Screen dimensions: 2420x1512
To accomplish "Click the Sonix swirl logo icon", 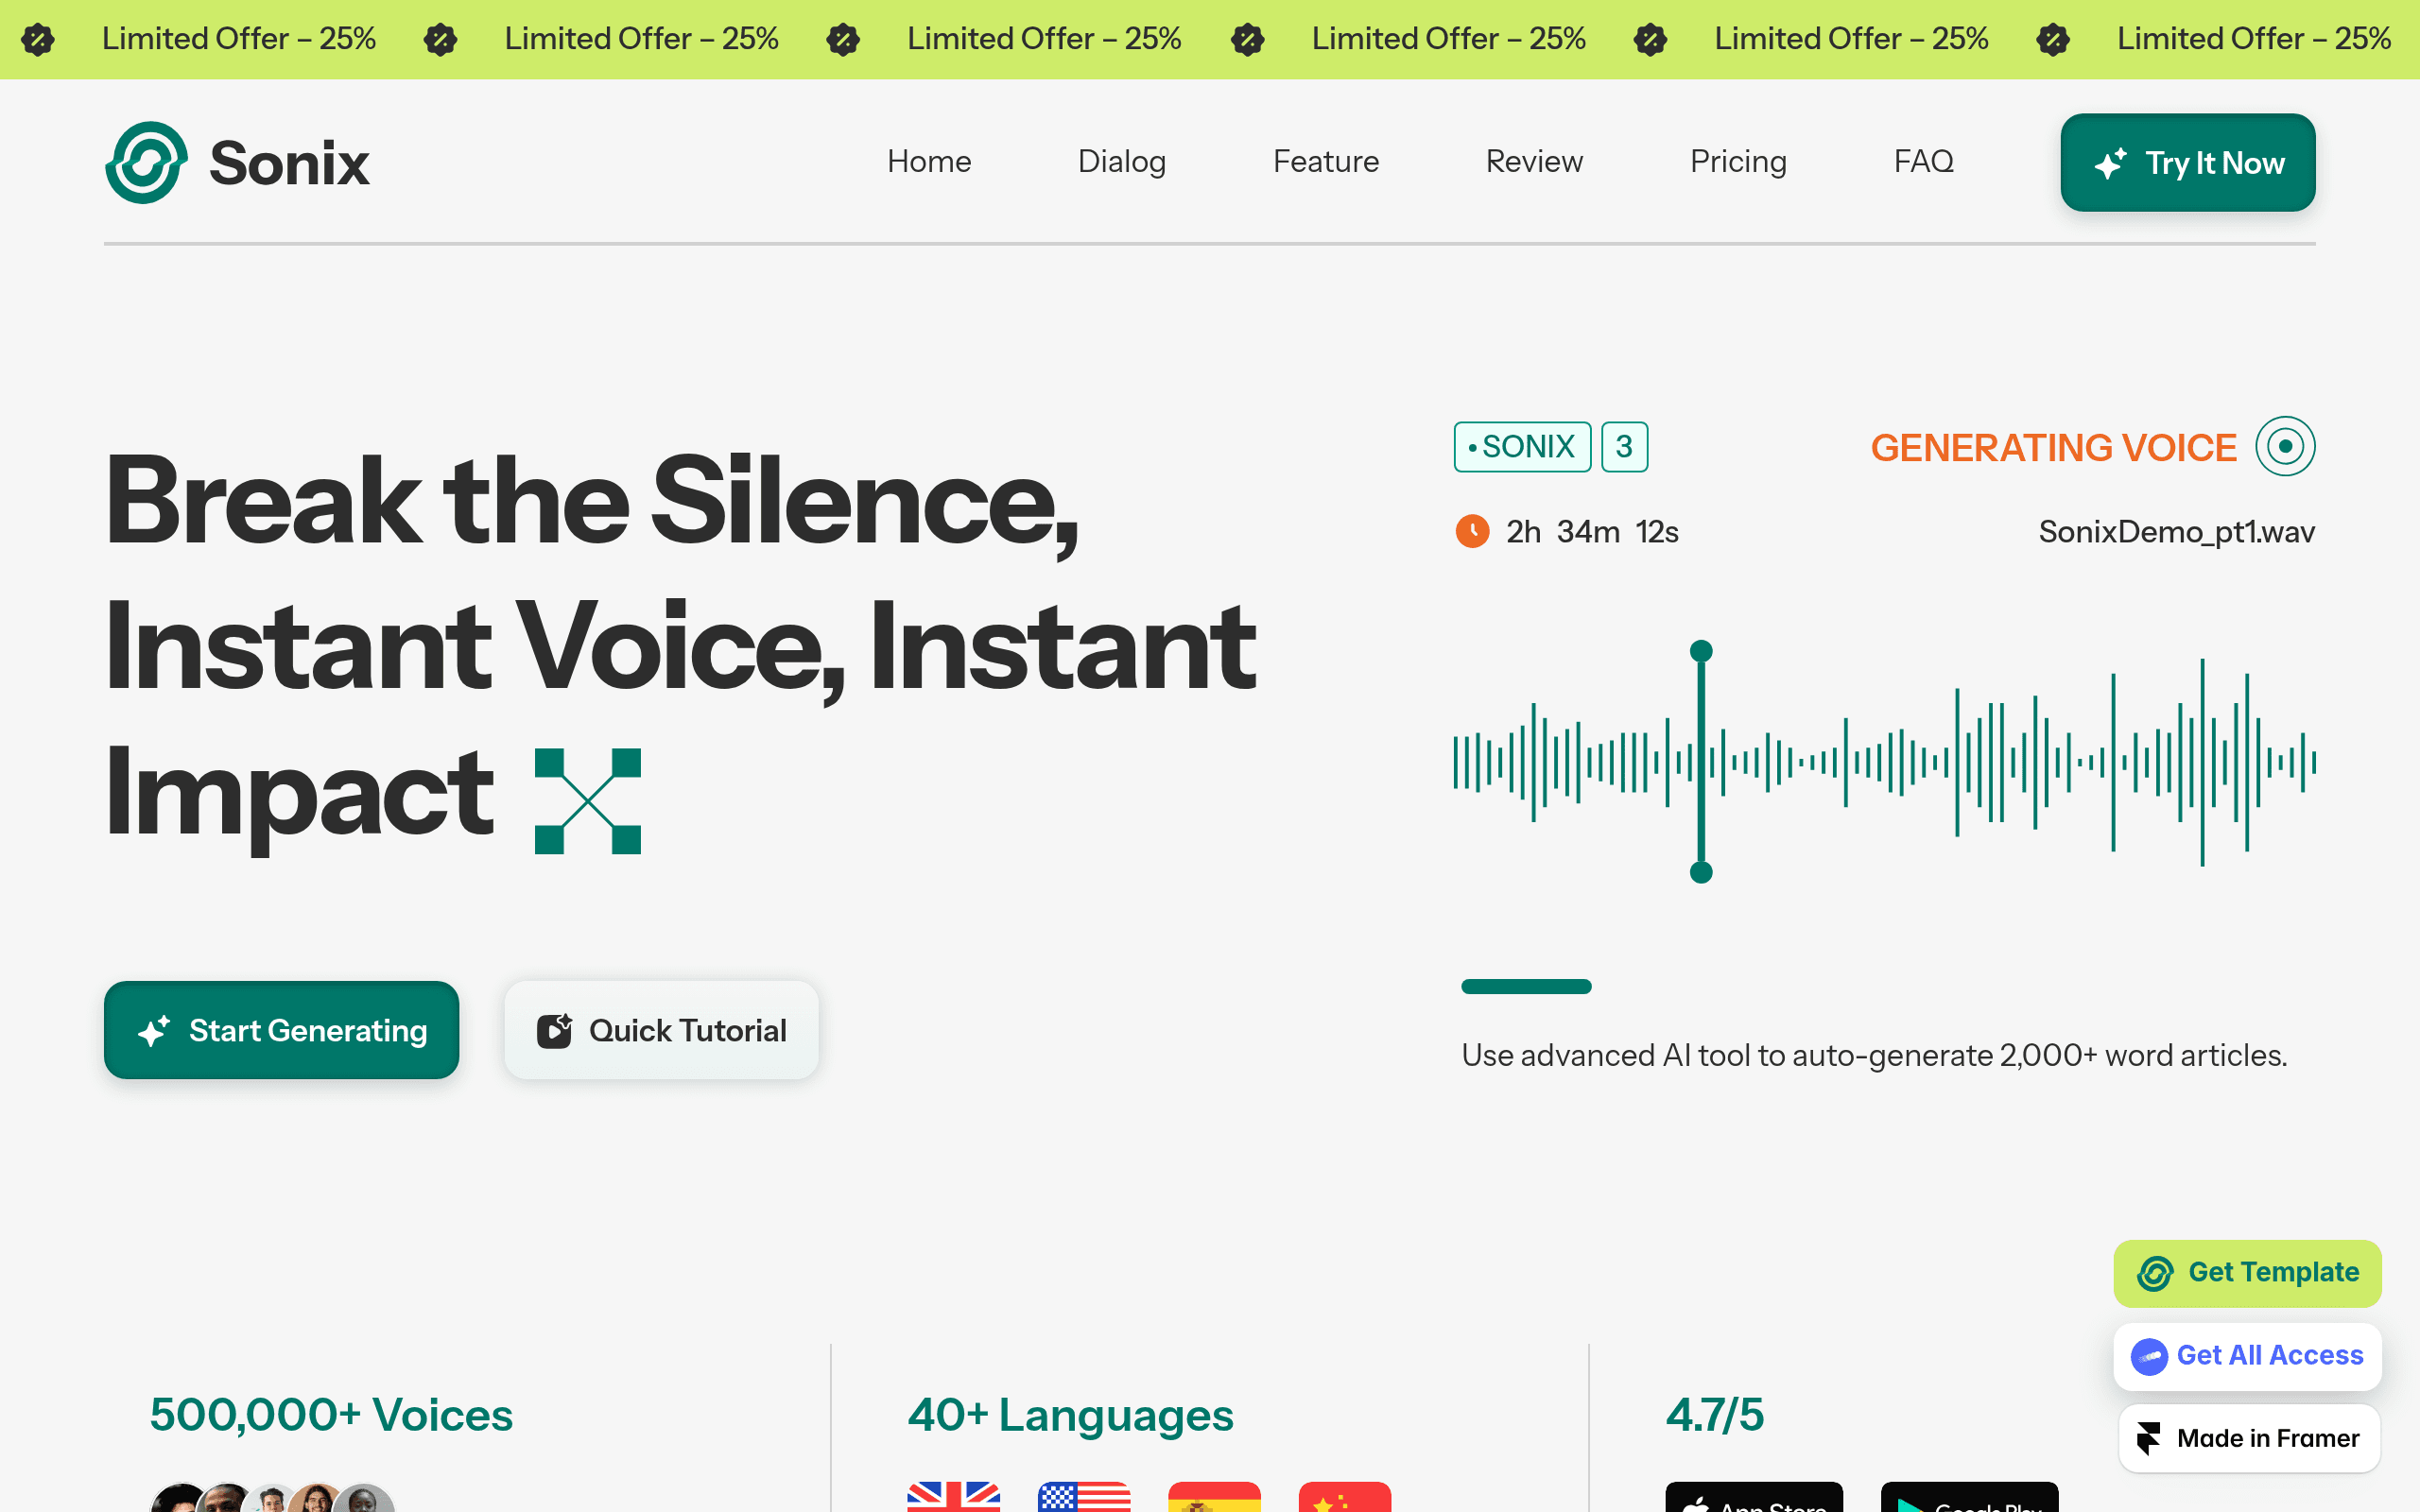I will [x=146, y=163].
